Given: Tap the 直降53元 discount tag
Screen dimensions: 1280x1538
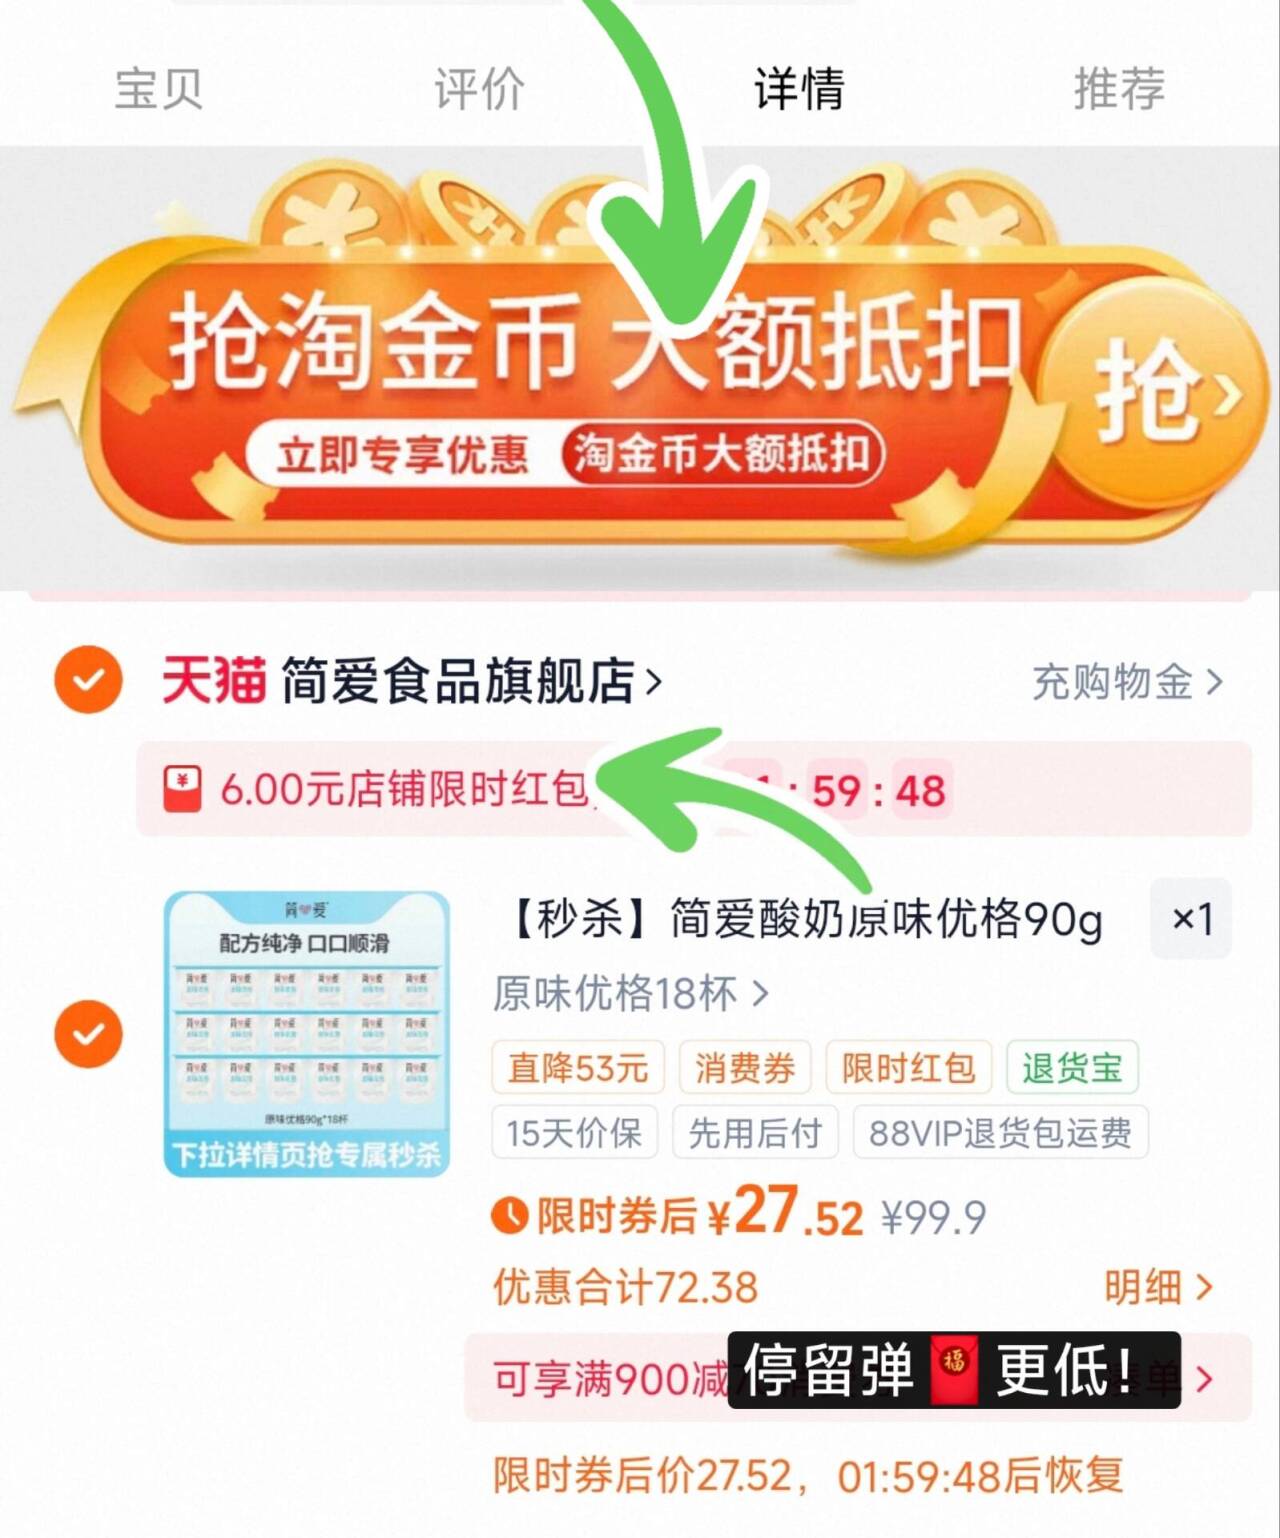Looking at the screenshot, I should tap(578, 1068).
